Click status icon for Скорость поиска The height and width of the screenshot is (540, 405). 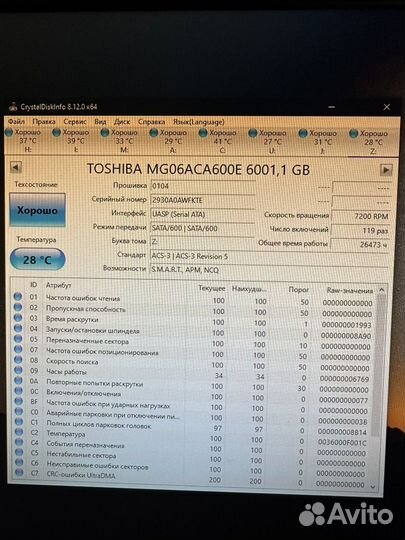[x=18, y=360]
